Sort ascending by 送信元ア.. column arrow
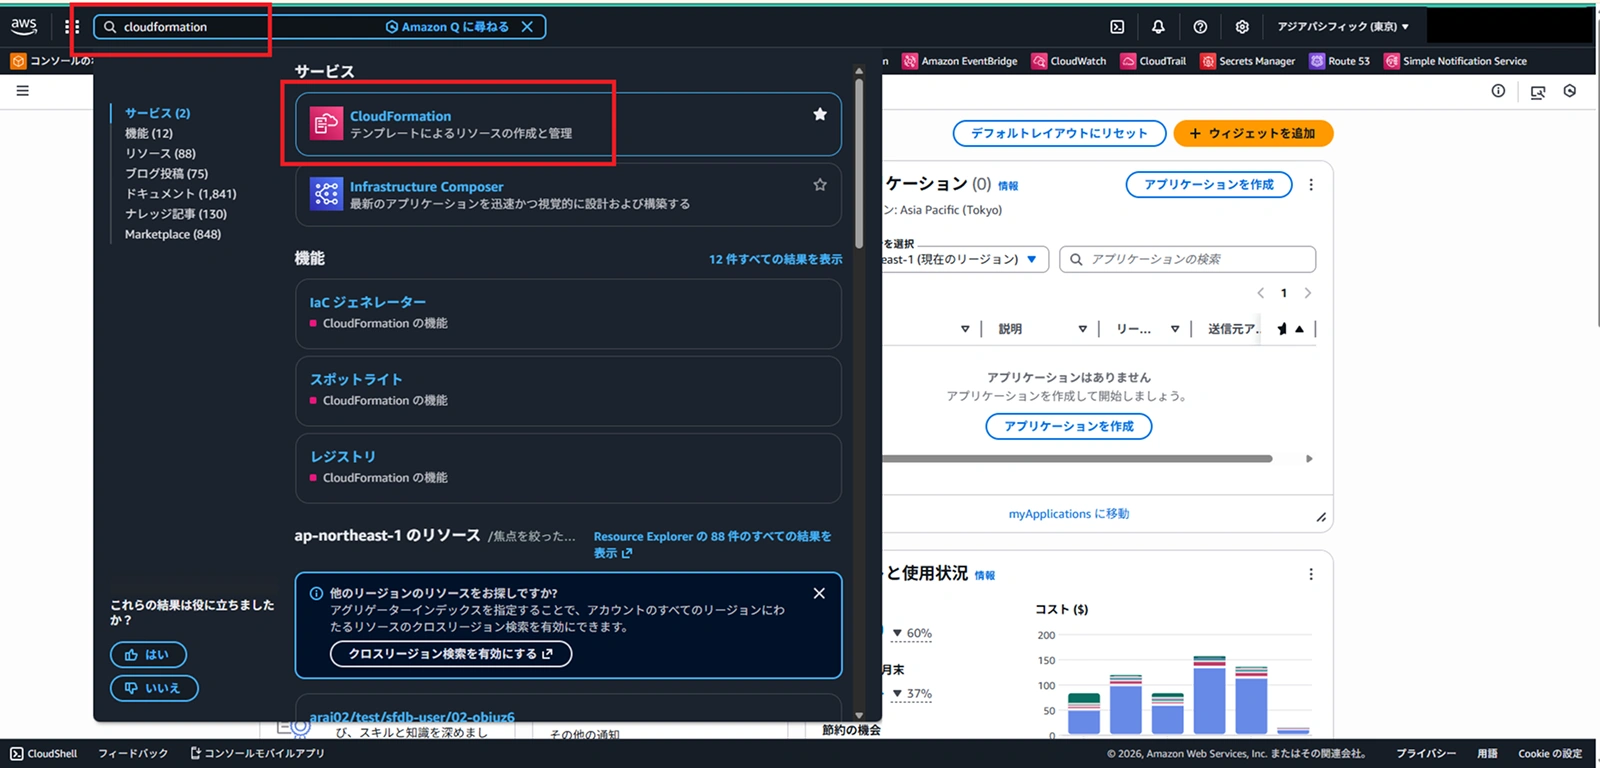1600x768 pixels. 1299,329
